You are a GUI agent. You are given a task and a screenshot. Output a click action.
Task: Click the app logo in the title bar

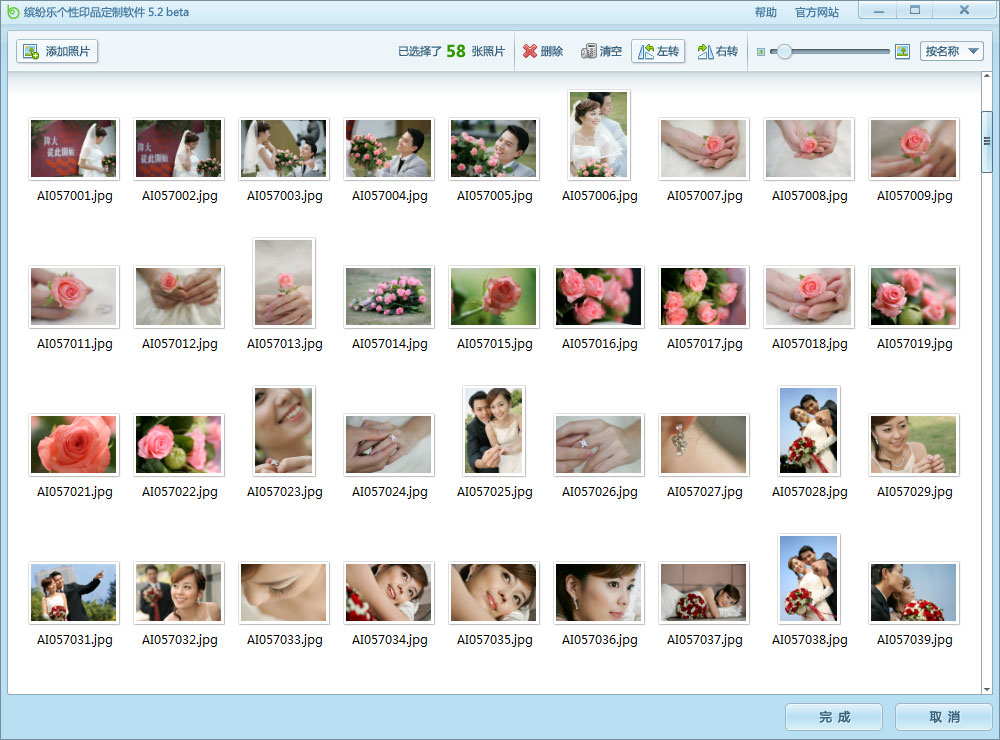pos(14,11)
